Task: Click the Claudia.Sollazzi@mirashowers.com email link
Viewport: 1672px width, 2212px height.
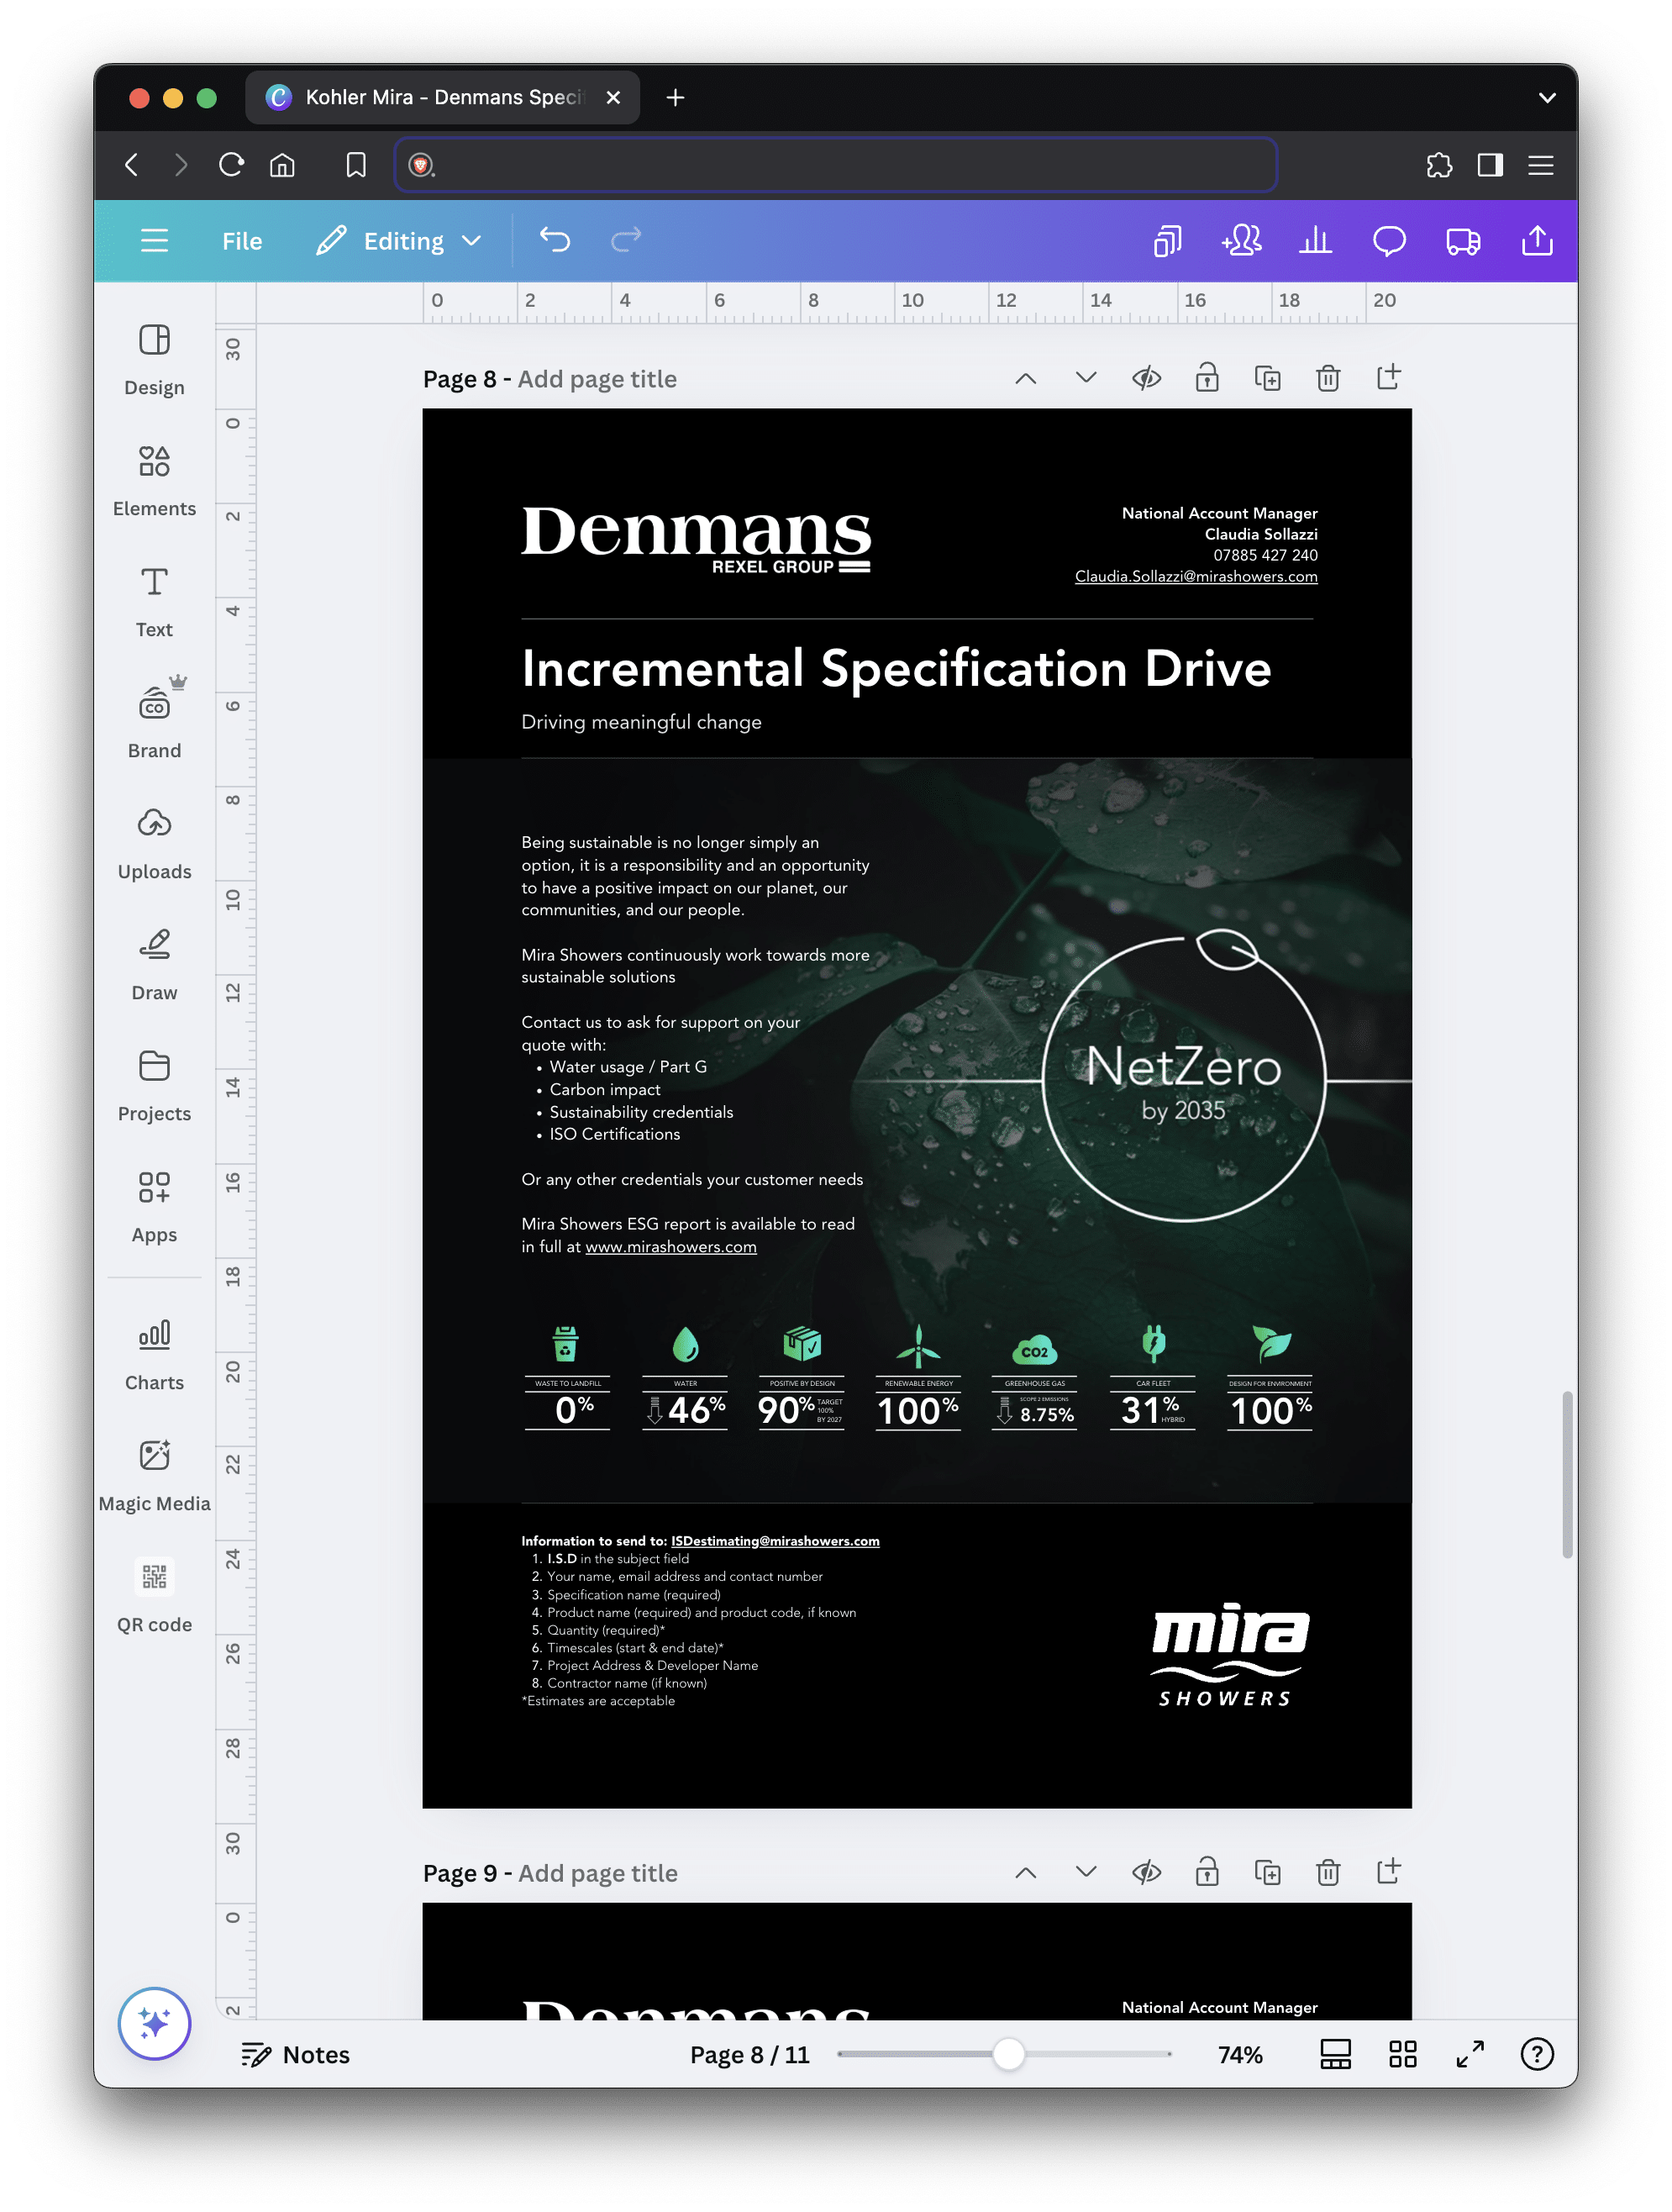Action: coord(1196,576)
